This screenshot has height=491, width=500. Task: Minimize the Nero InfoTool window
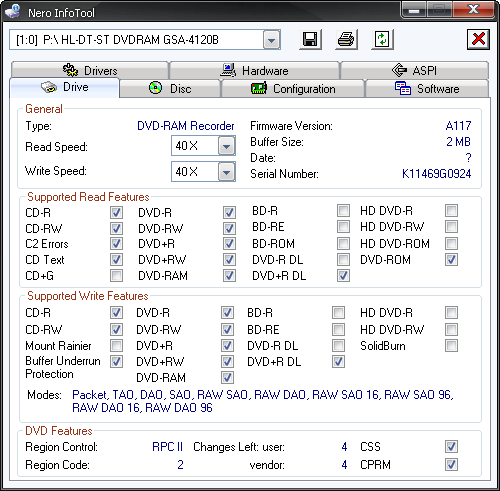[x=414, y=9]
